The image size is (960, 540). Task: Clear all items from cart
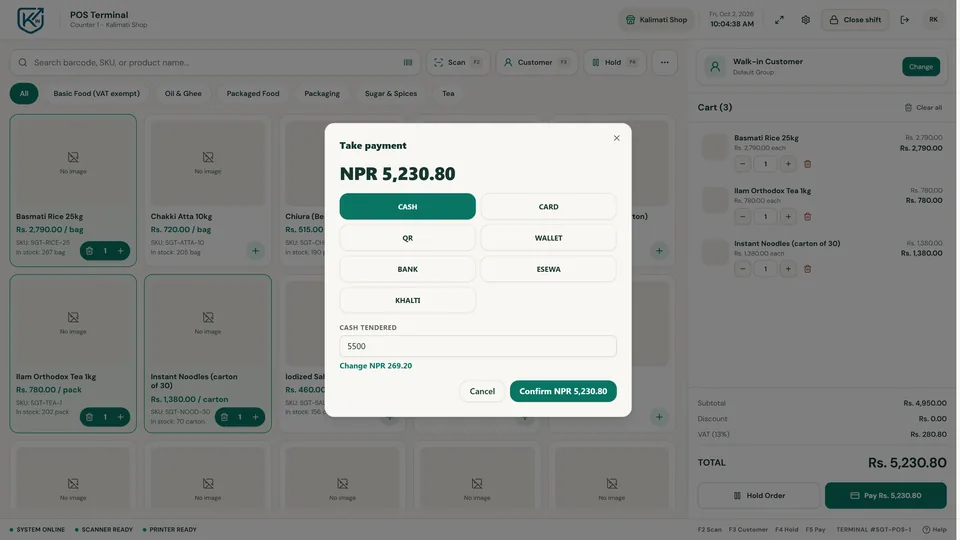pos(923,107)
